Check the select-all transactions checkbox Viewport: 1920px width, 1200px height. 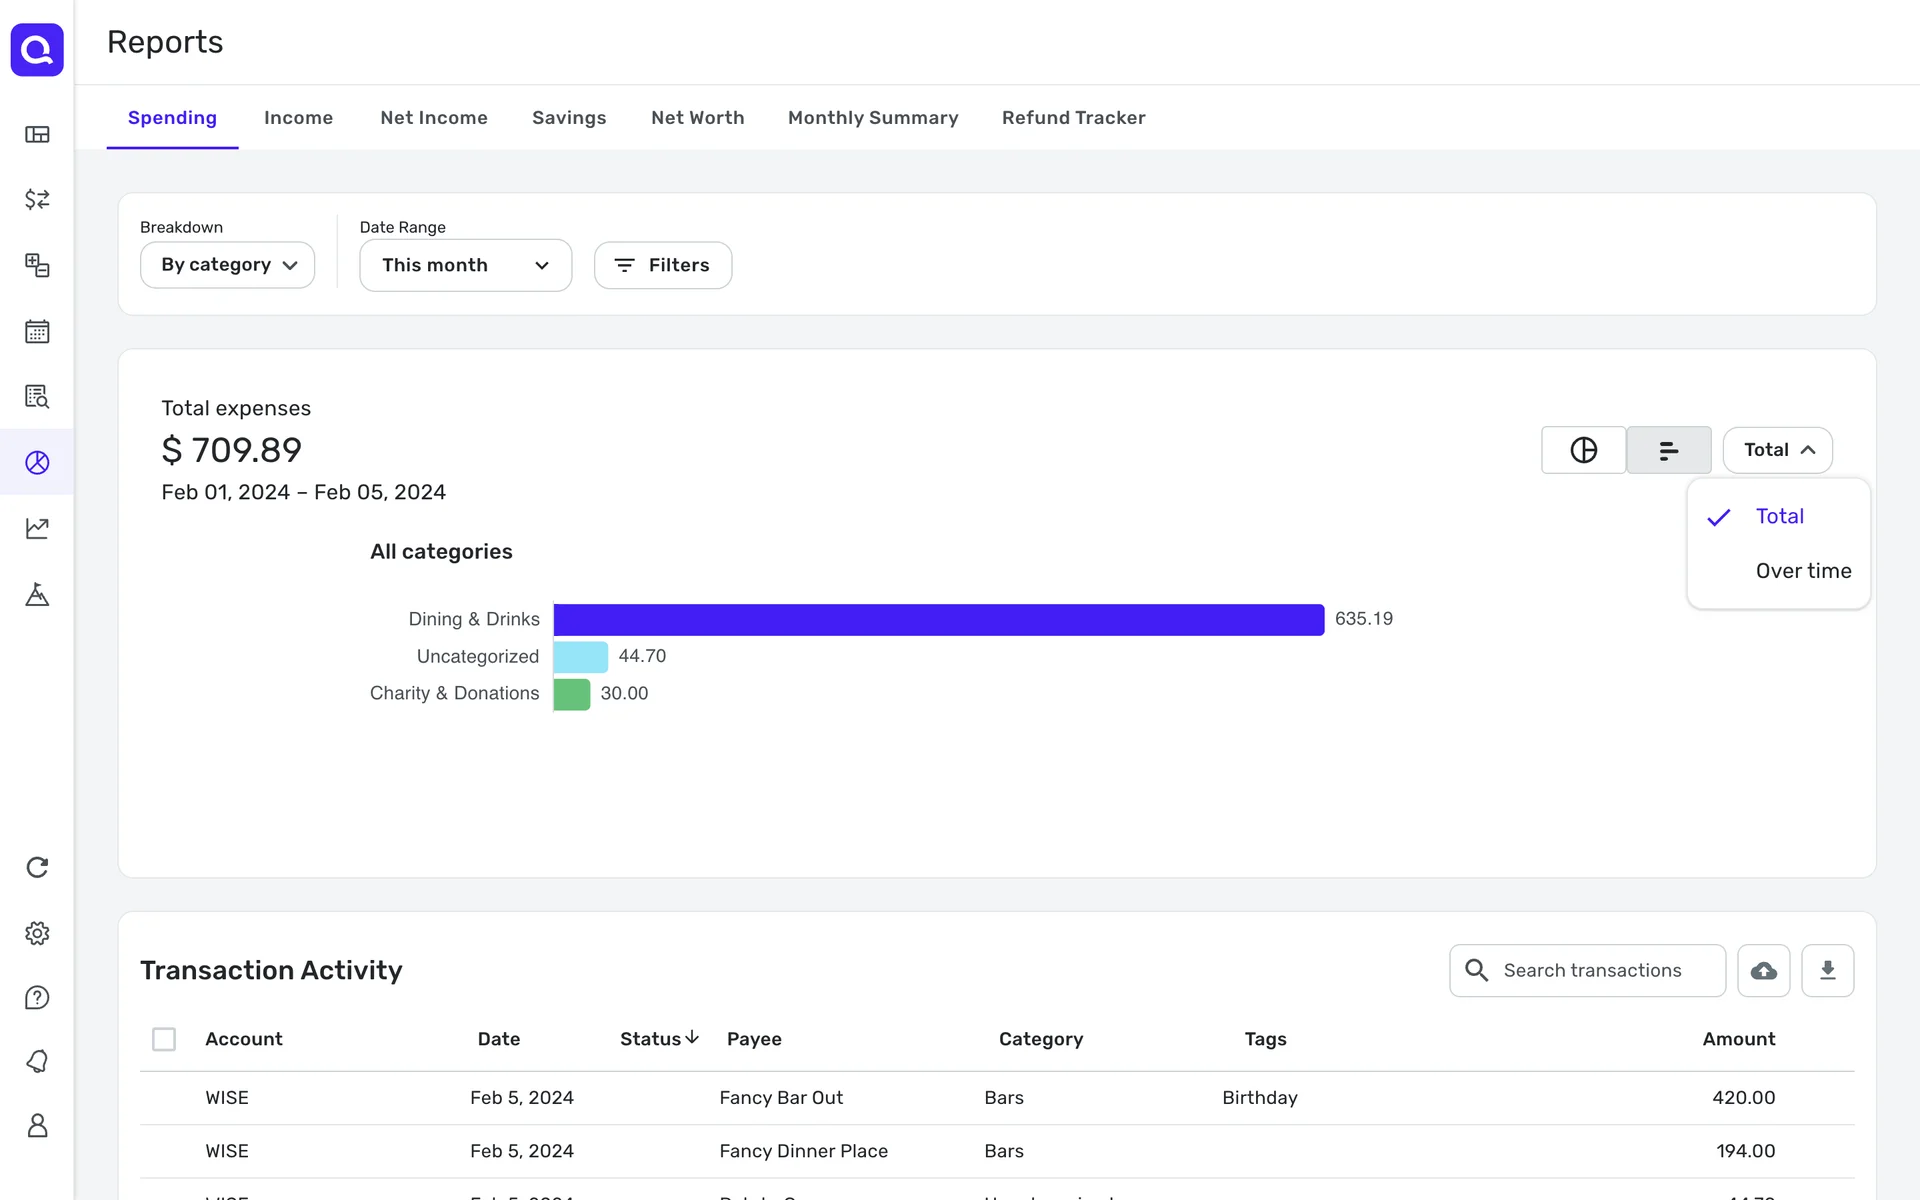click(x=164, y=1039)
